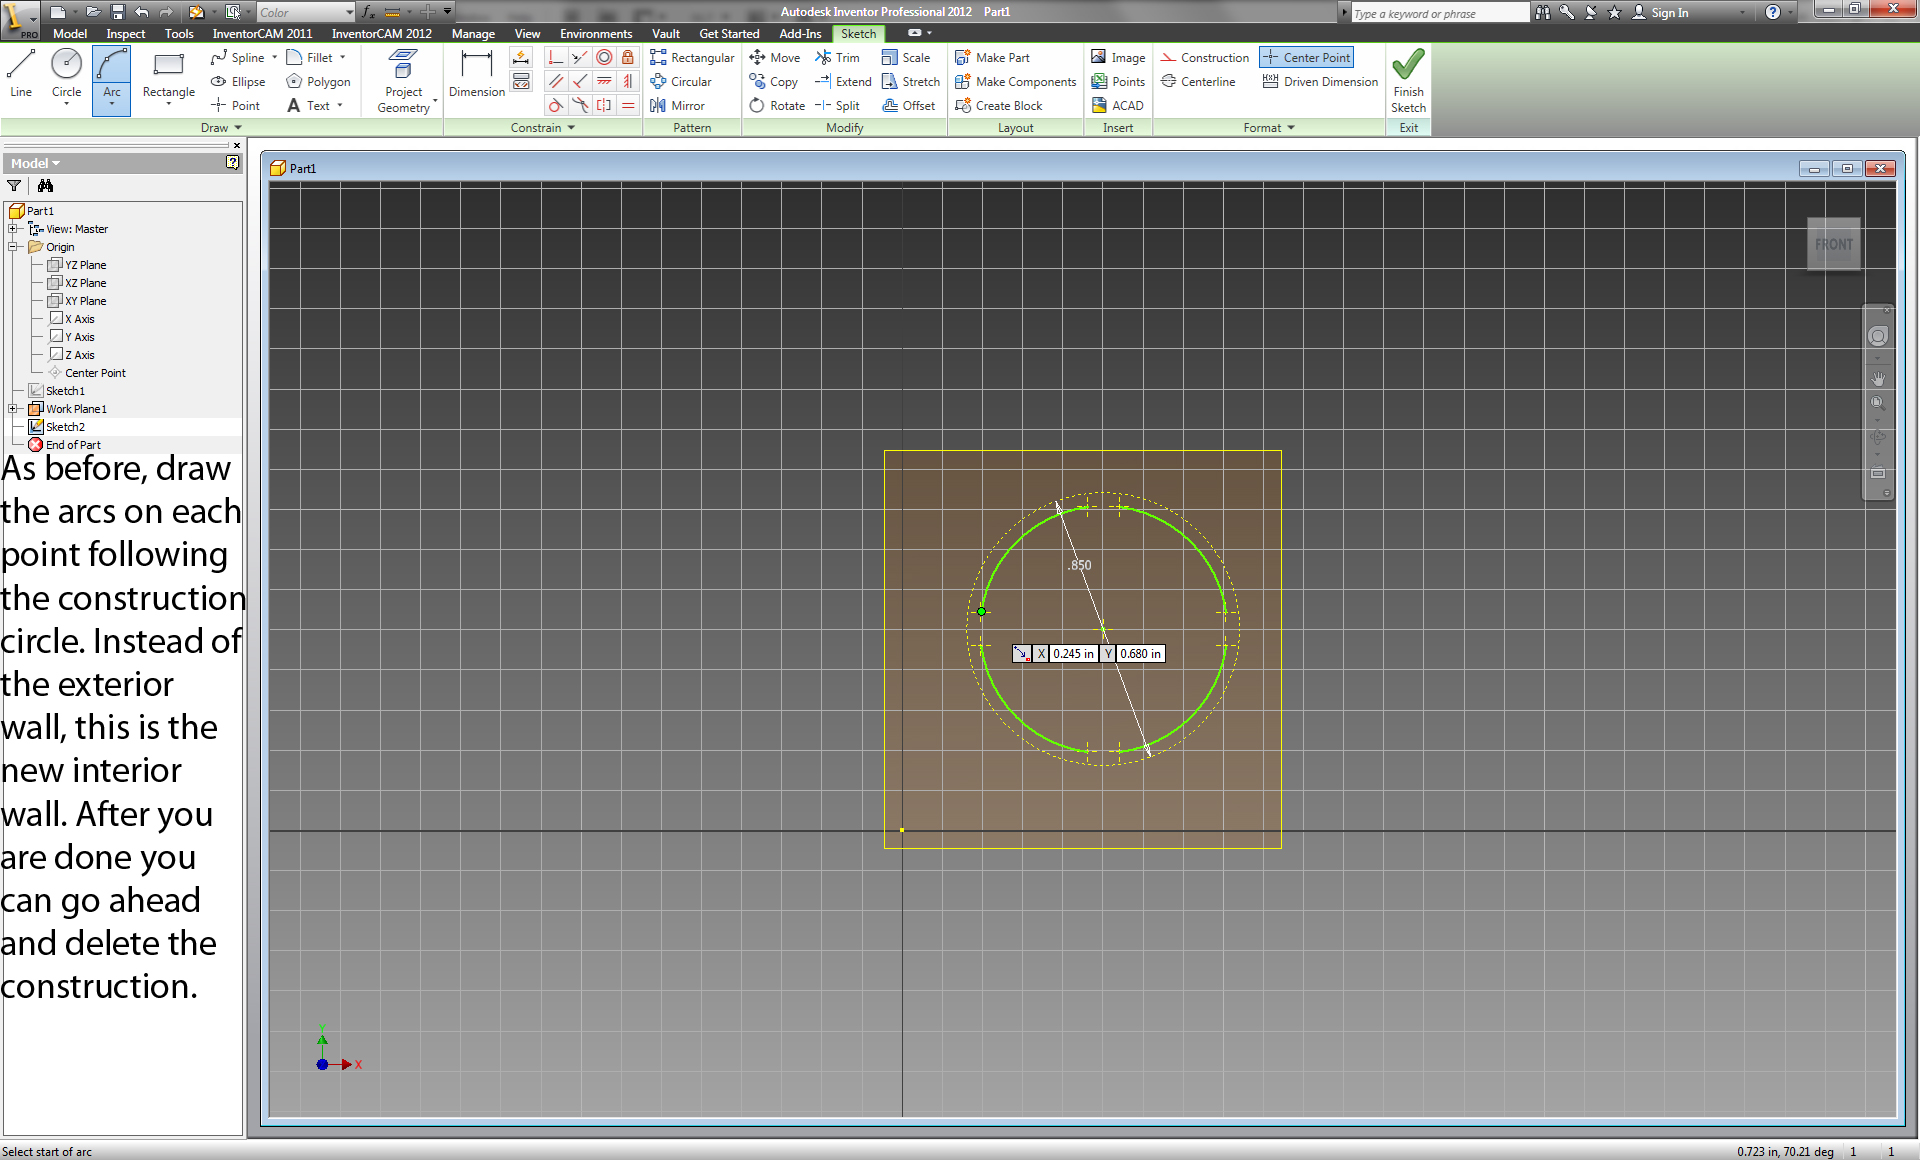Open the browser filter icon

(14, 186)
